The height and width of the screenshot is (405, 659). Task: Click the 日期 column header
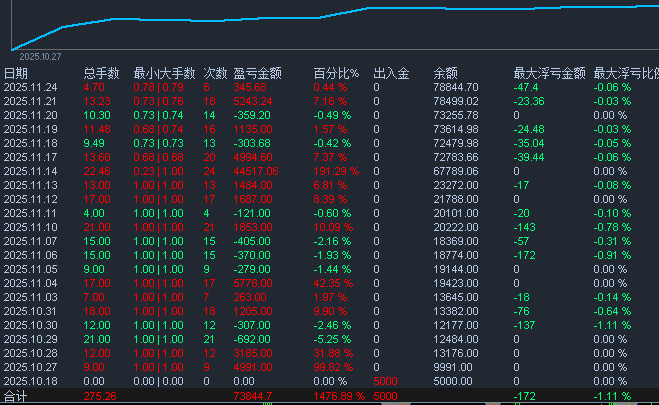(x=16, y=73)
